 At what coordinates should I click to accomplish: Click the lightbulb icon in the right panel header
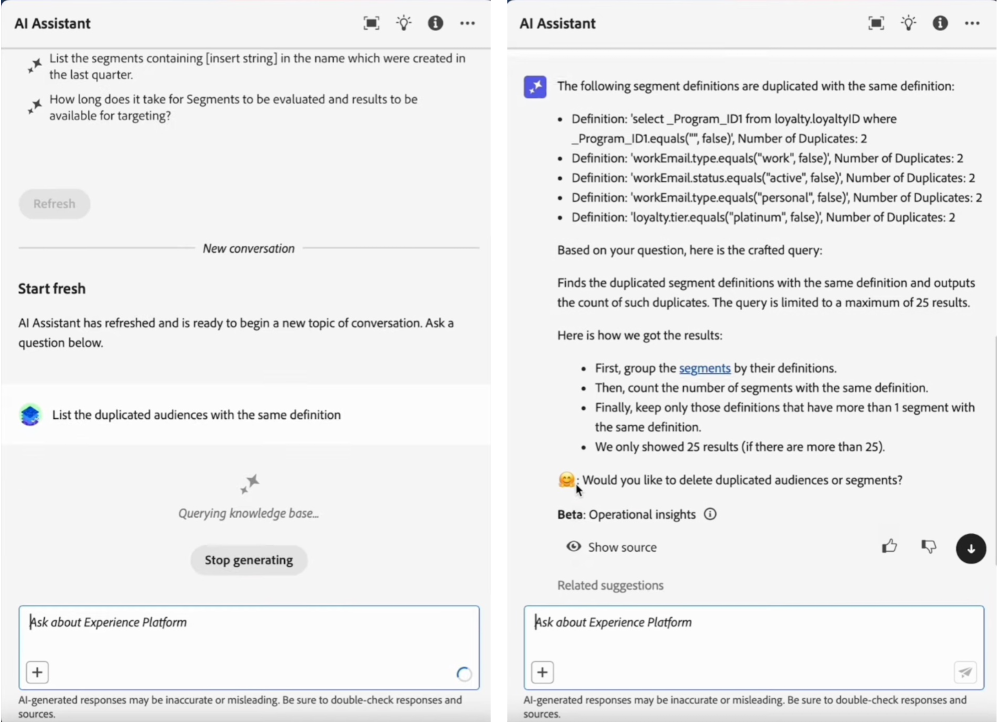click(x=909, y=23)
